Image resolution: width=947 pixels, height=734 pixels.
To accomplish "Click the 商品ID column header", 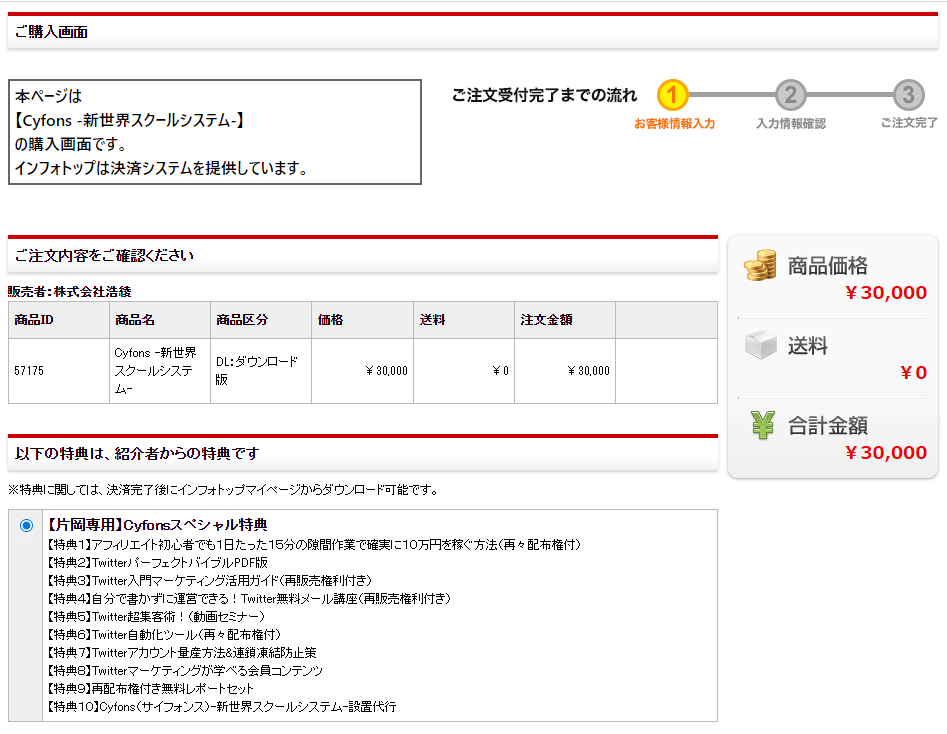I will (34, 320).
